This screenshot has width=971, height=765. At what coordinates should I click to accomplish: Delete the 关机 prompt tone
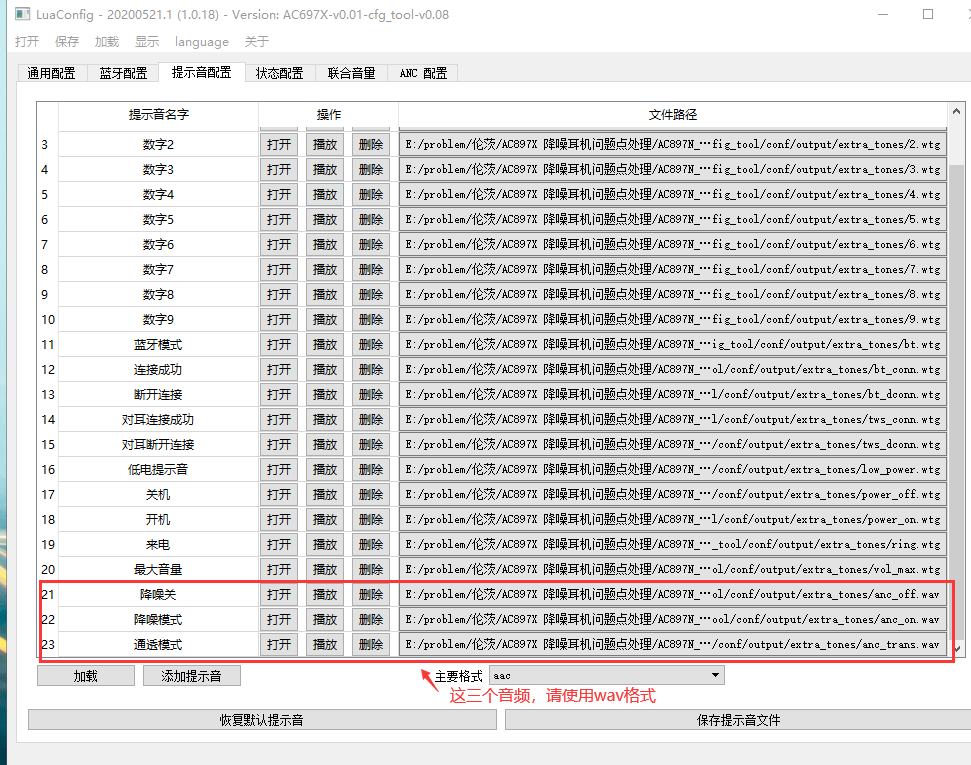[x=371, y=494]
